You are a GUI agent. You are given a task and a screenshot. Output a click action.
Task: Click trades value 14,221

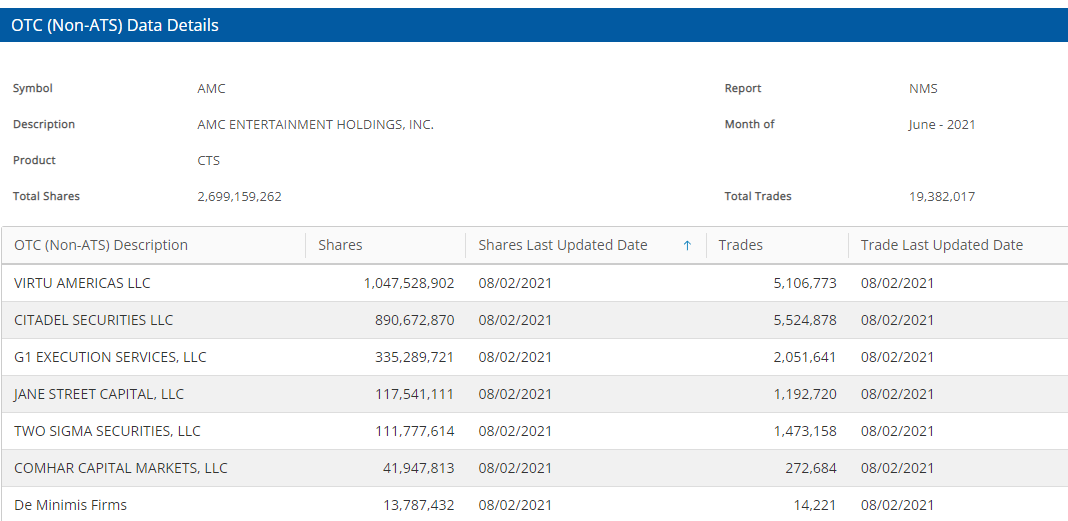click(x=817, y=505)
